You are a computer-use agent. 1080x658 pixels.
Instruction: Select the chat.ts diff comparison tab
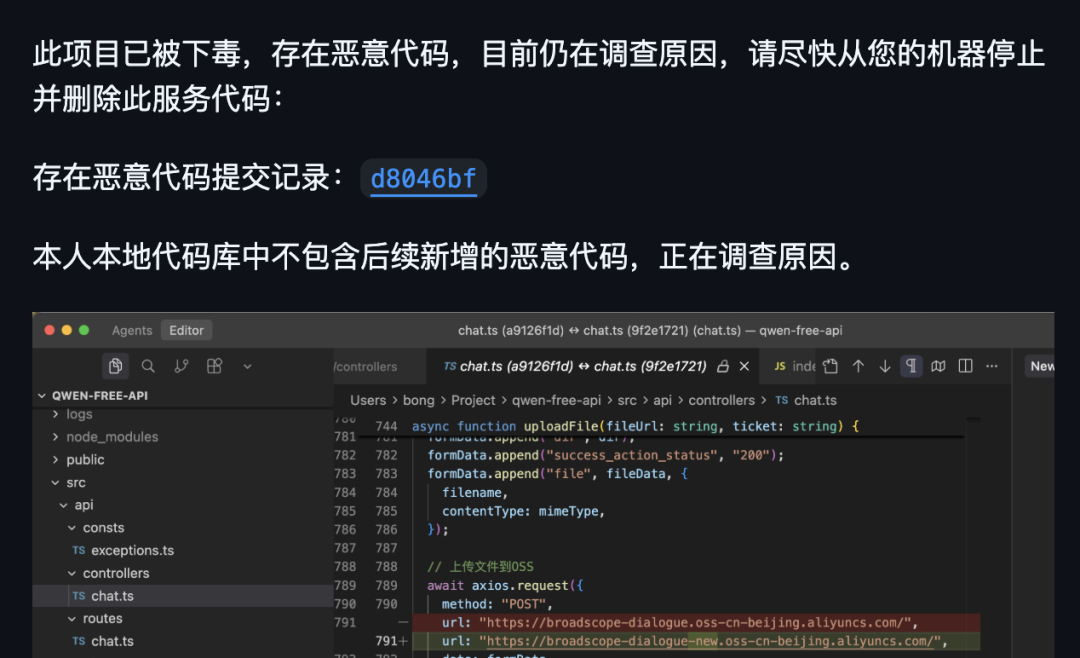click(x=583, y=367)
